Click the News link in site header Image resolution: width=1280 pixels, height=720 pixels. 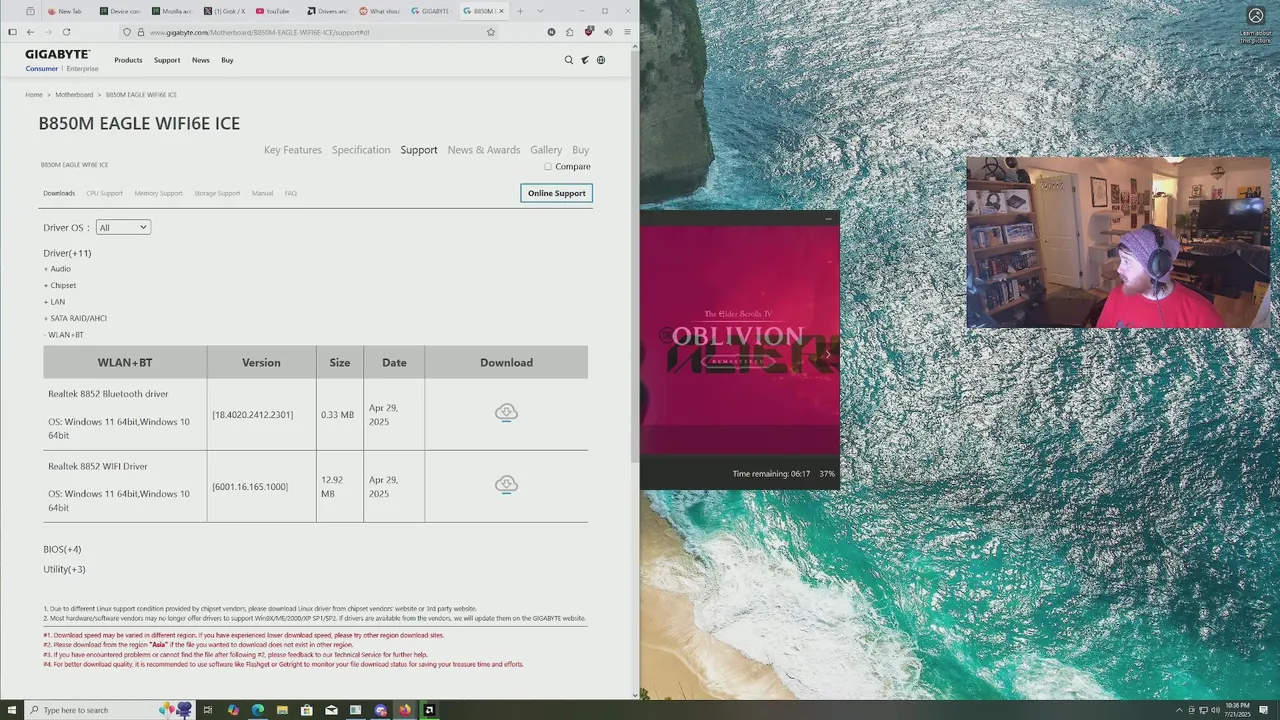pyautogui.click(x=201, y=60)
